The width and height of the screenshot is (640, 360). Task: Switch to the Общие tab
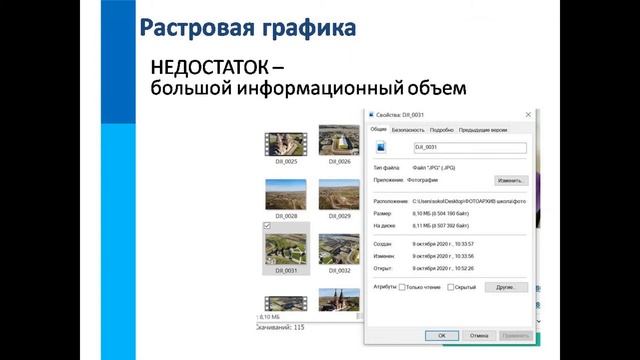pyautogui.click(x=378, y=129)
